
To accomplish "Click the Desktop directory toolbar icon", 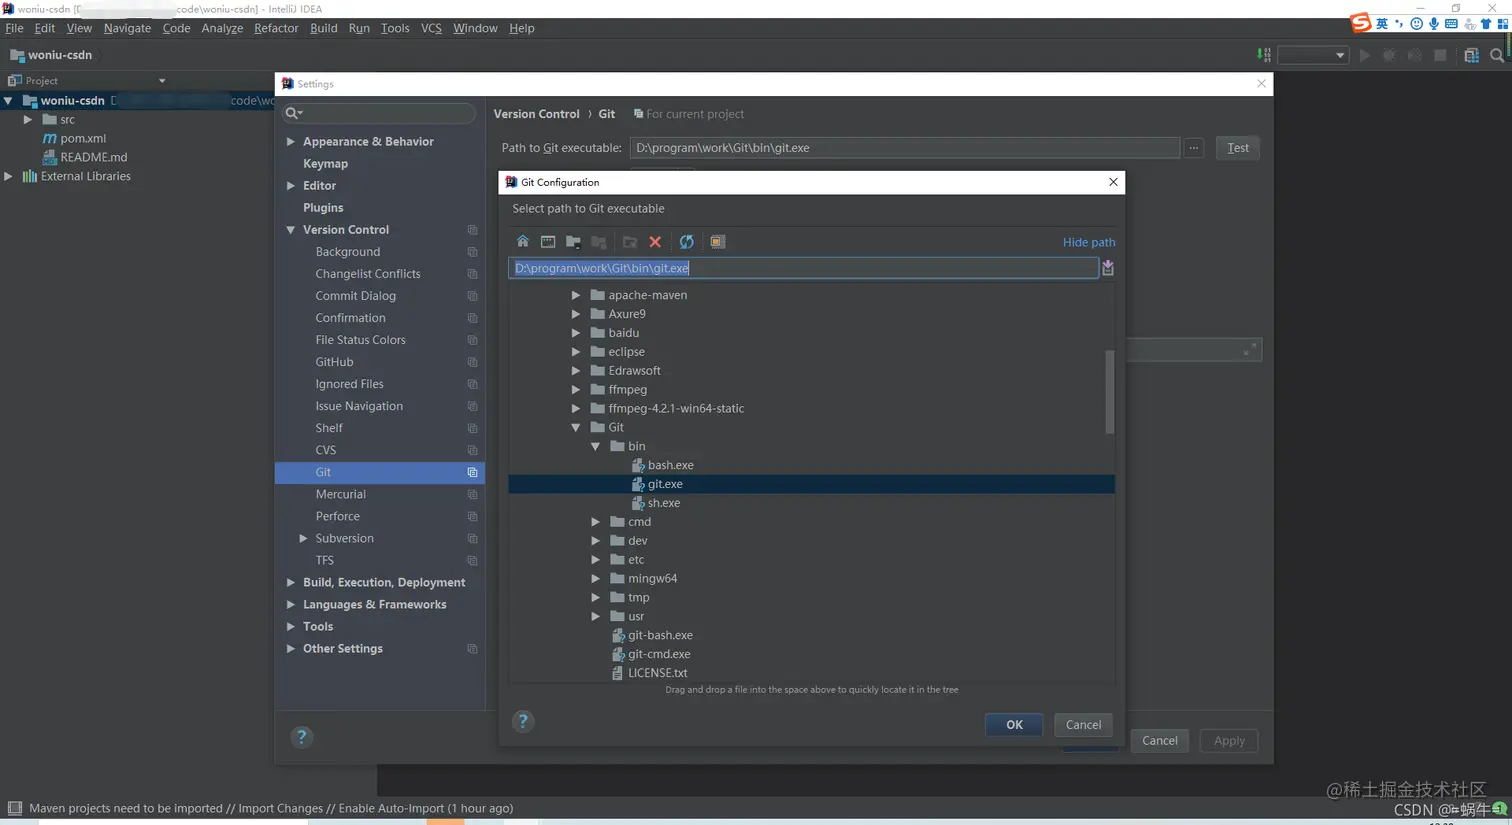I will tap(548, 242).
